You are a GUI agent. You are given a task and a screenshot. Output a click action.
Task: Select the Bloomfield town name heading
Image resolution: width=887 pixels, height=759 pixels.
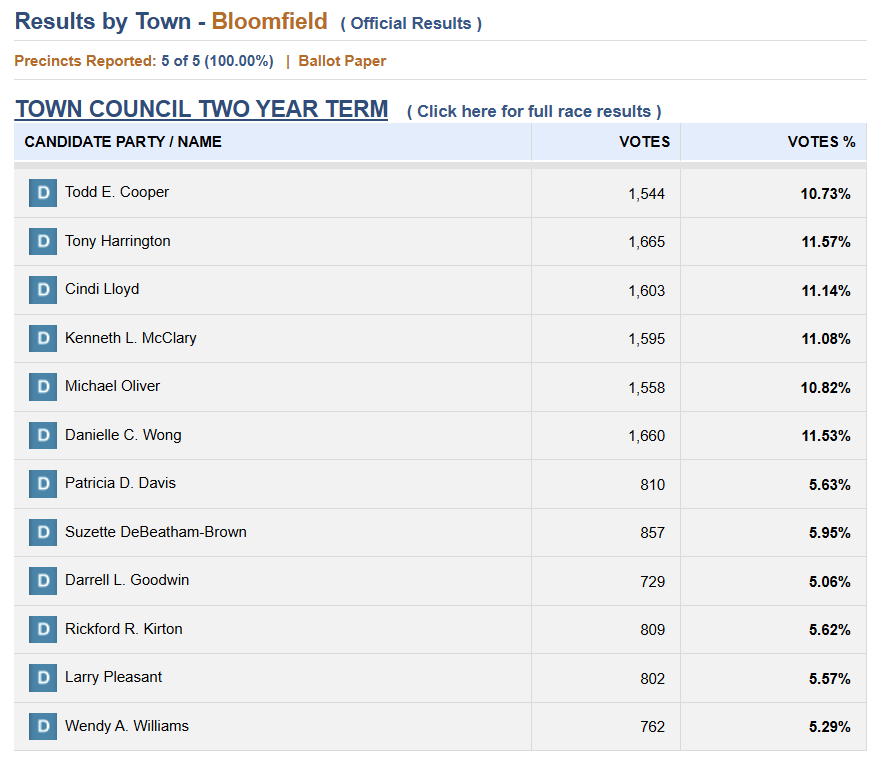[x=270, y=21]
